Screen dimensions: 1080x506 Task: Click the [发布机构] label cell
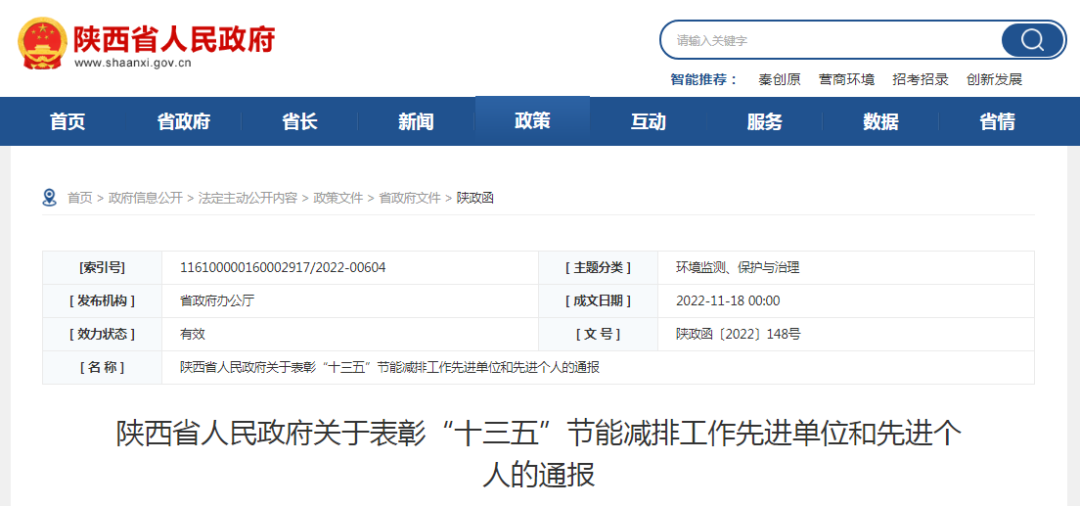click(x=102, y=301)
